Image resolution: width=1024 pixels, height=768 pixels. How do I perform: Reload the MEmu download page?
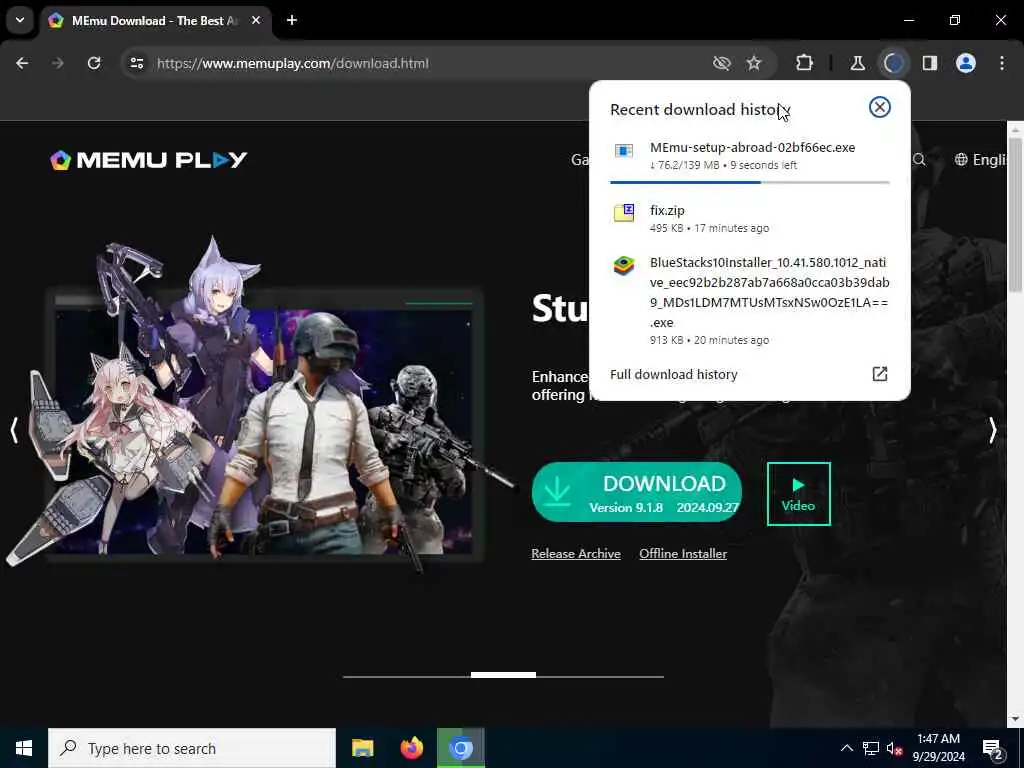[94, 63]
